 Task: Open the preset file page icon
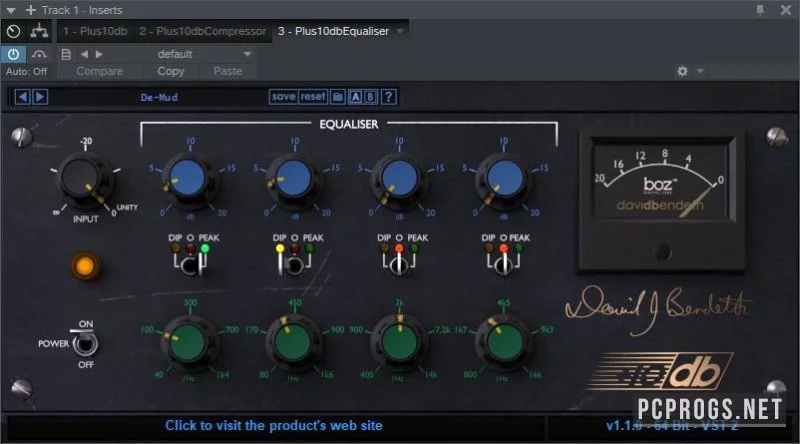66,54
